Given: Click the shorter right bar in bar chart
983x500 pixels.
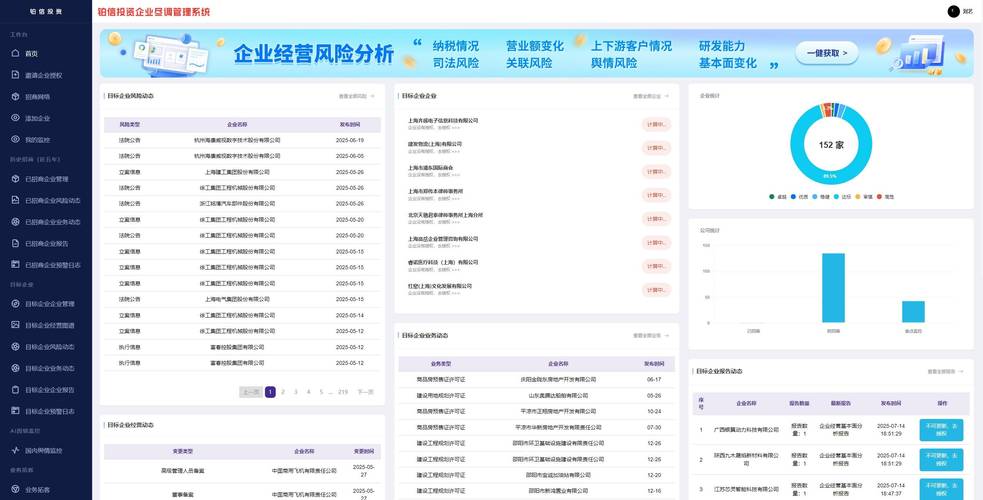Looking at the screenshot, I should click(x=913, y=312).
